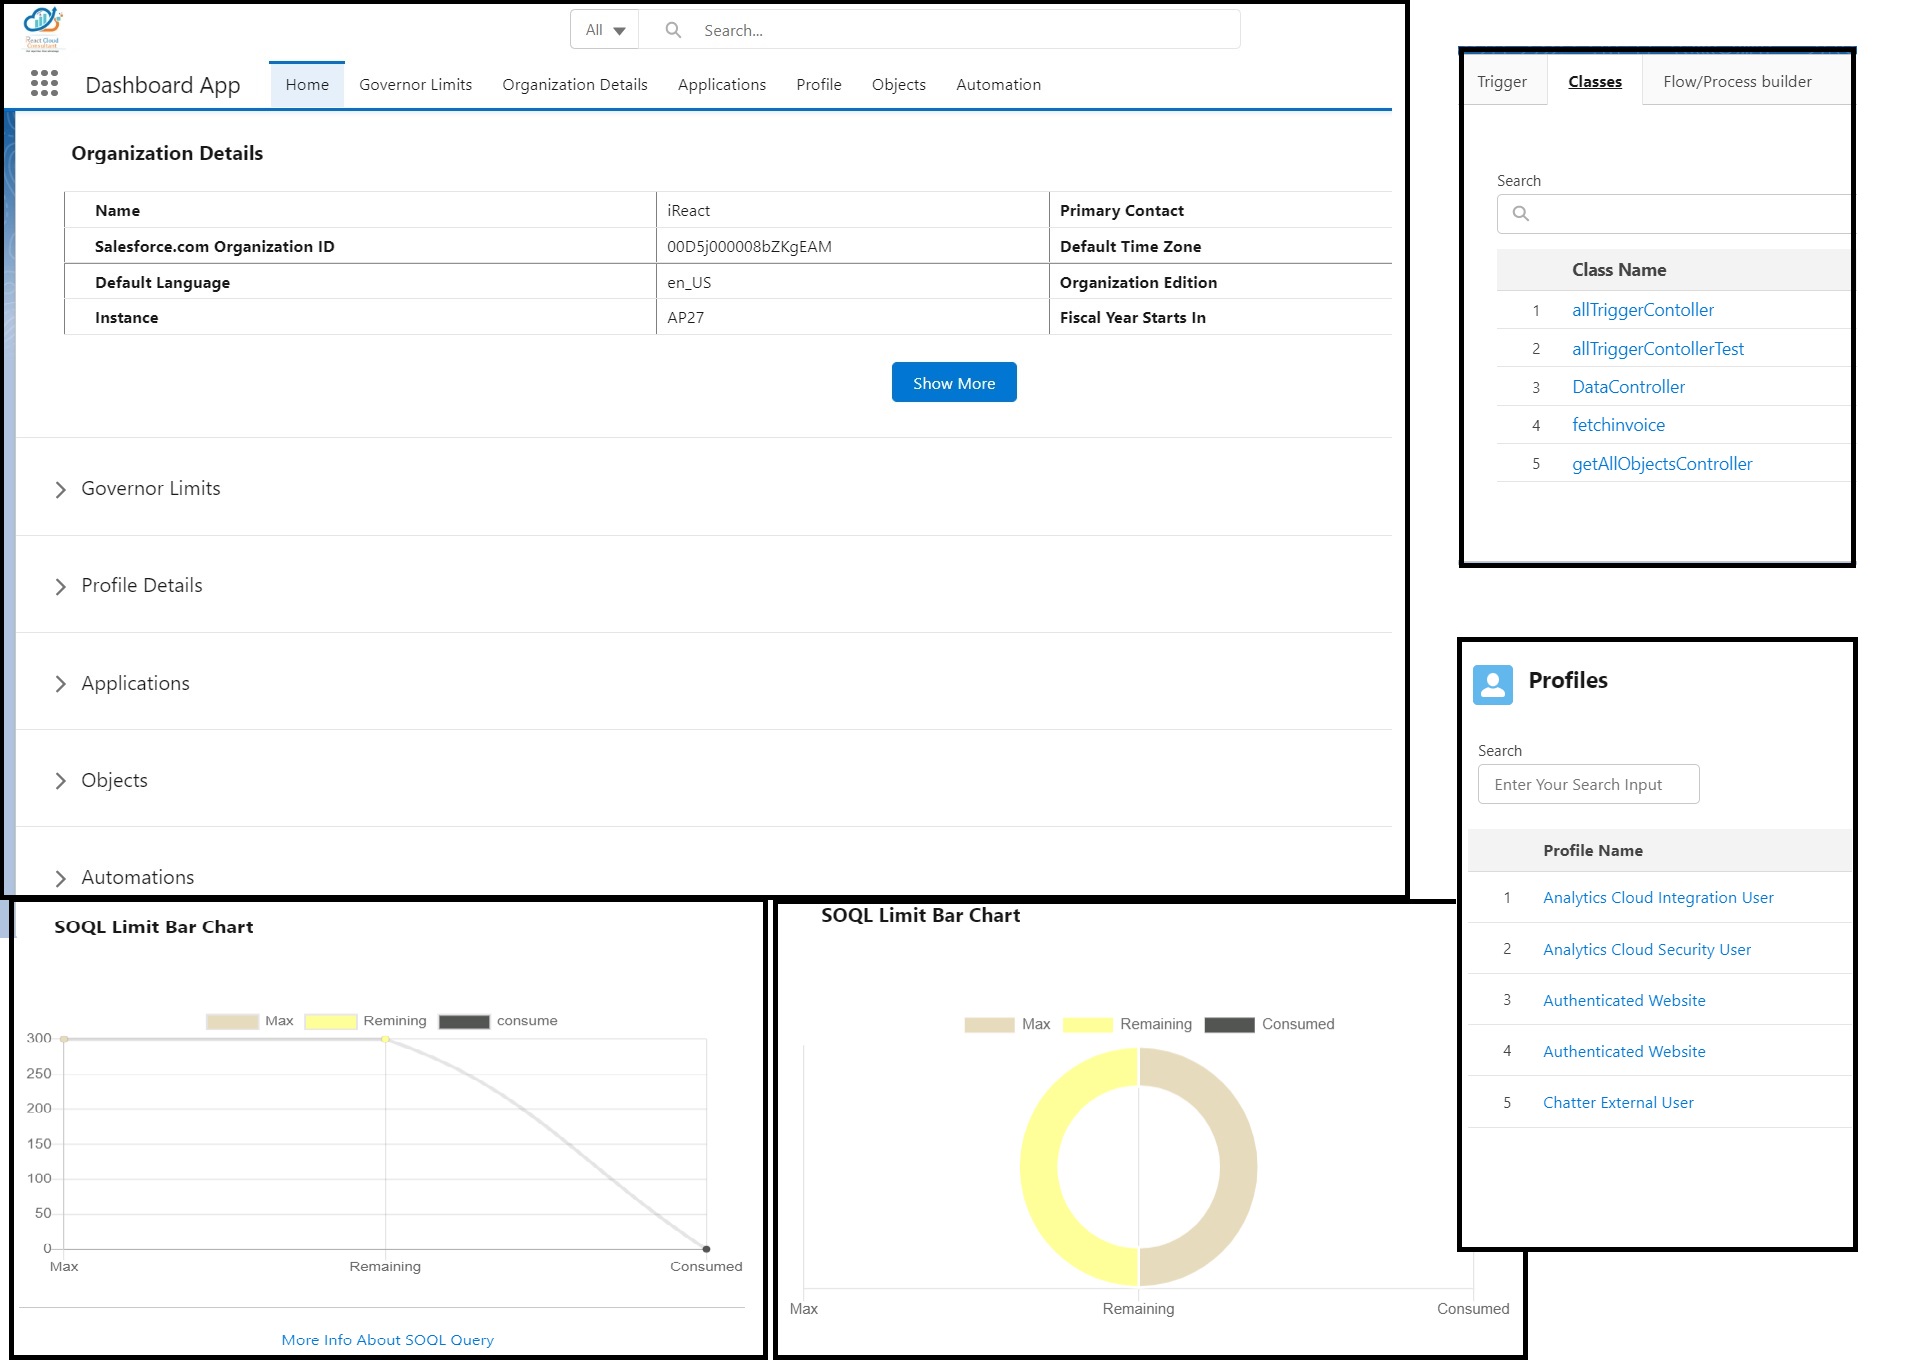Click the Dashboard App title
The width and height of the screenshot is (1910, 1366).
163,85
